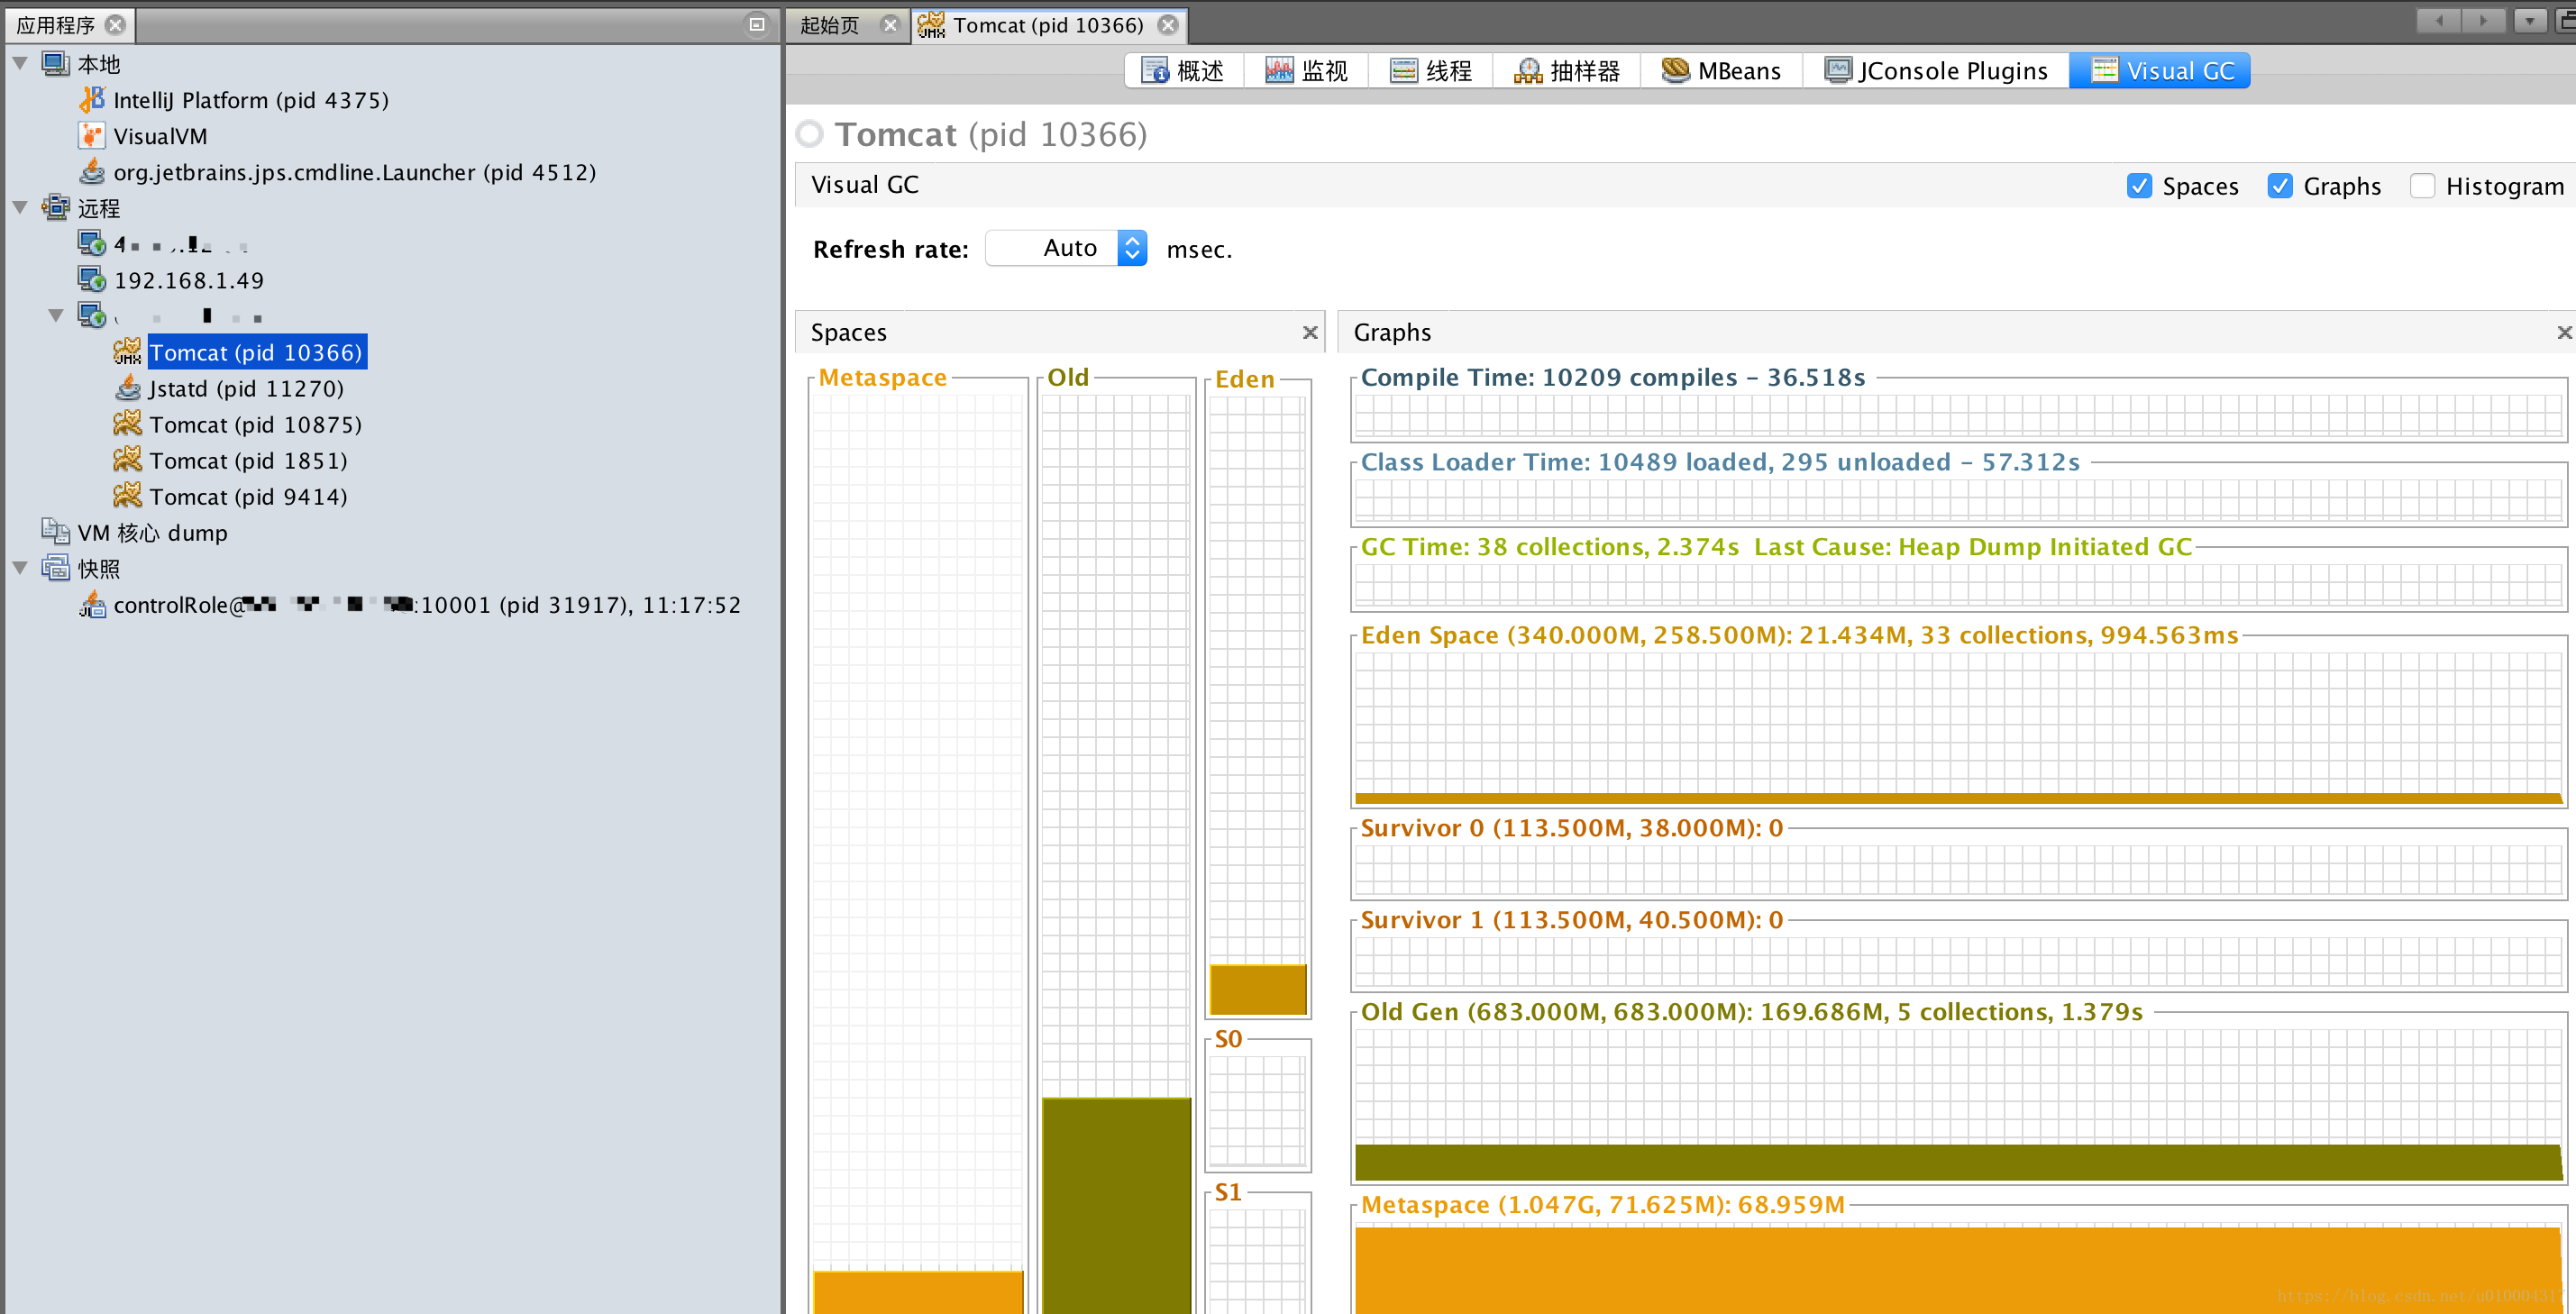Click the selected Tomcat pid 10366 tree icon

(x=128, y=351)
